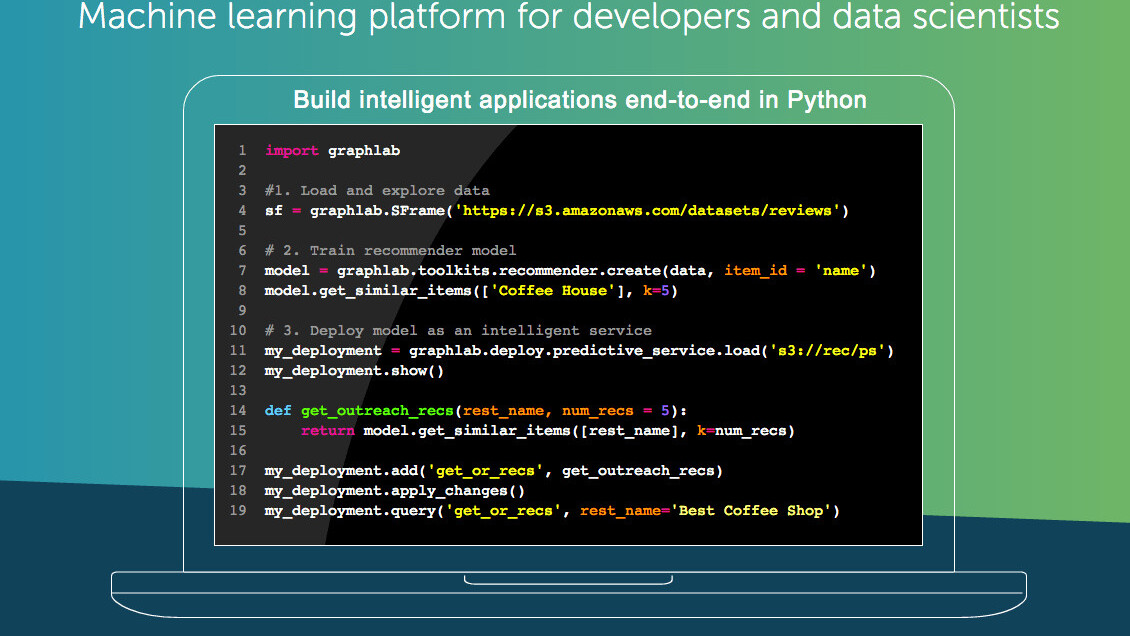The image size is (1130, 636).
Task: Click line number 13 in the code gutter
Action: [238, 390]
